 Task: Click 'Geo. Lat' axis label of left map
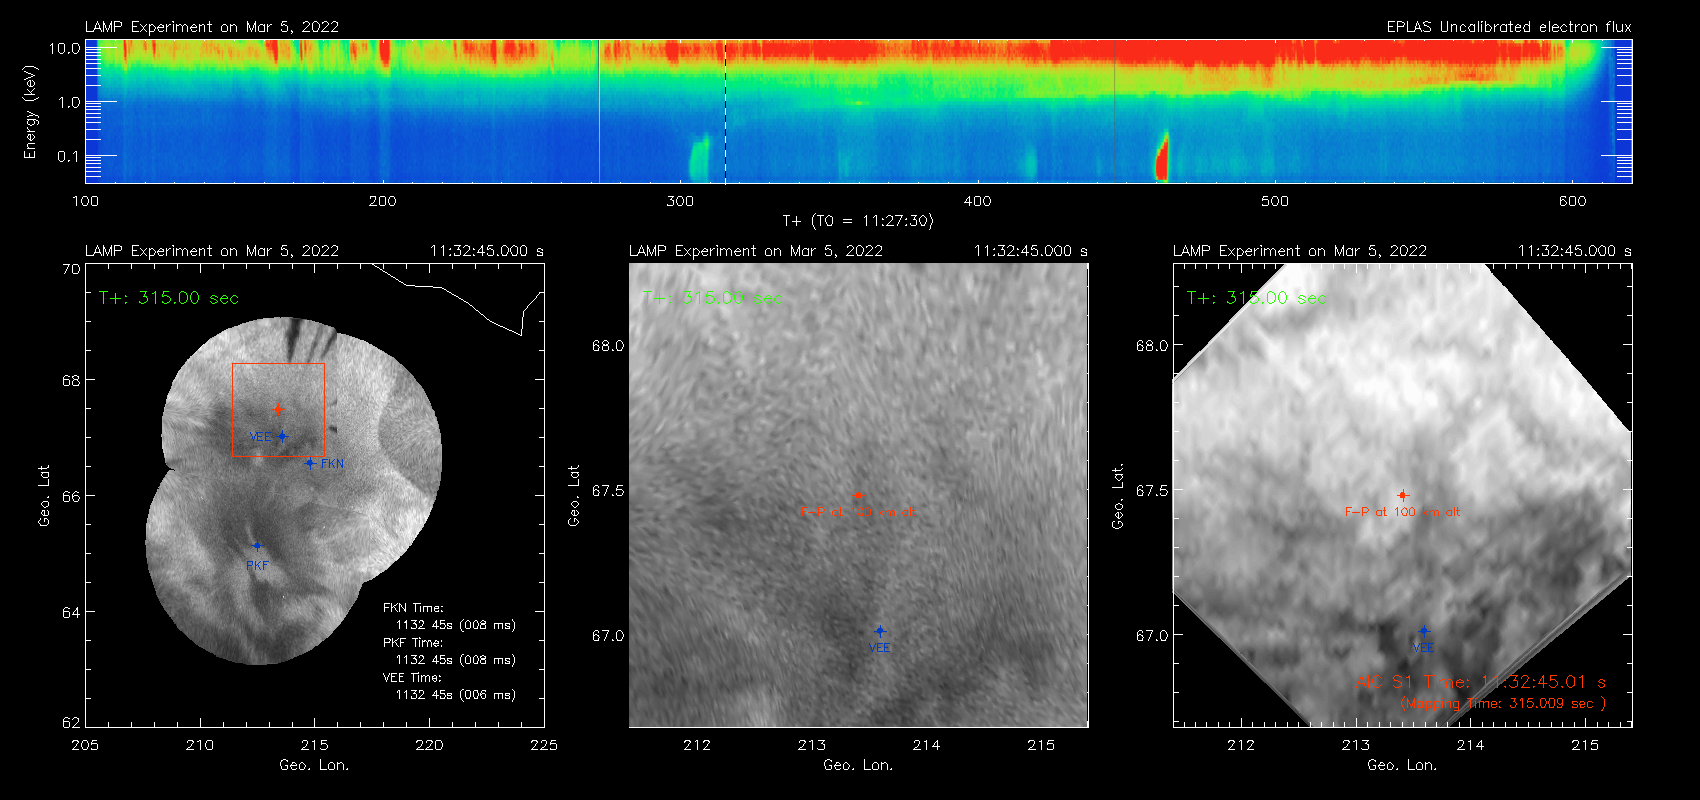pos(44,496)
